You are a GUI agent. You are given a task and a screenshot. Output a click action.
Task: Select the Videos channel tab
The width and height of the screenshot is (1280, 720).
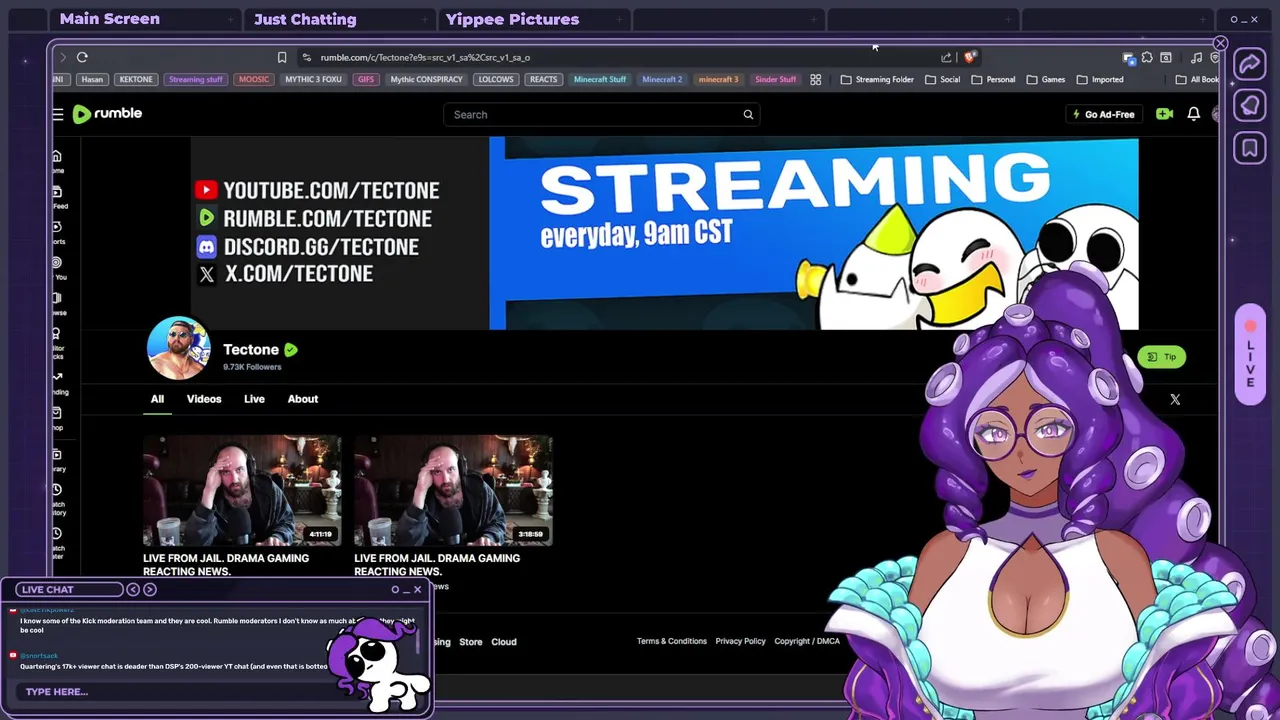[x=204, y=399]
